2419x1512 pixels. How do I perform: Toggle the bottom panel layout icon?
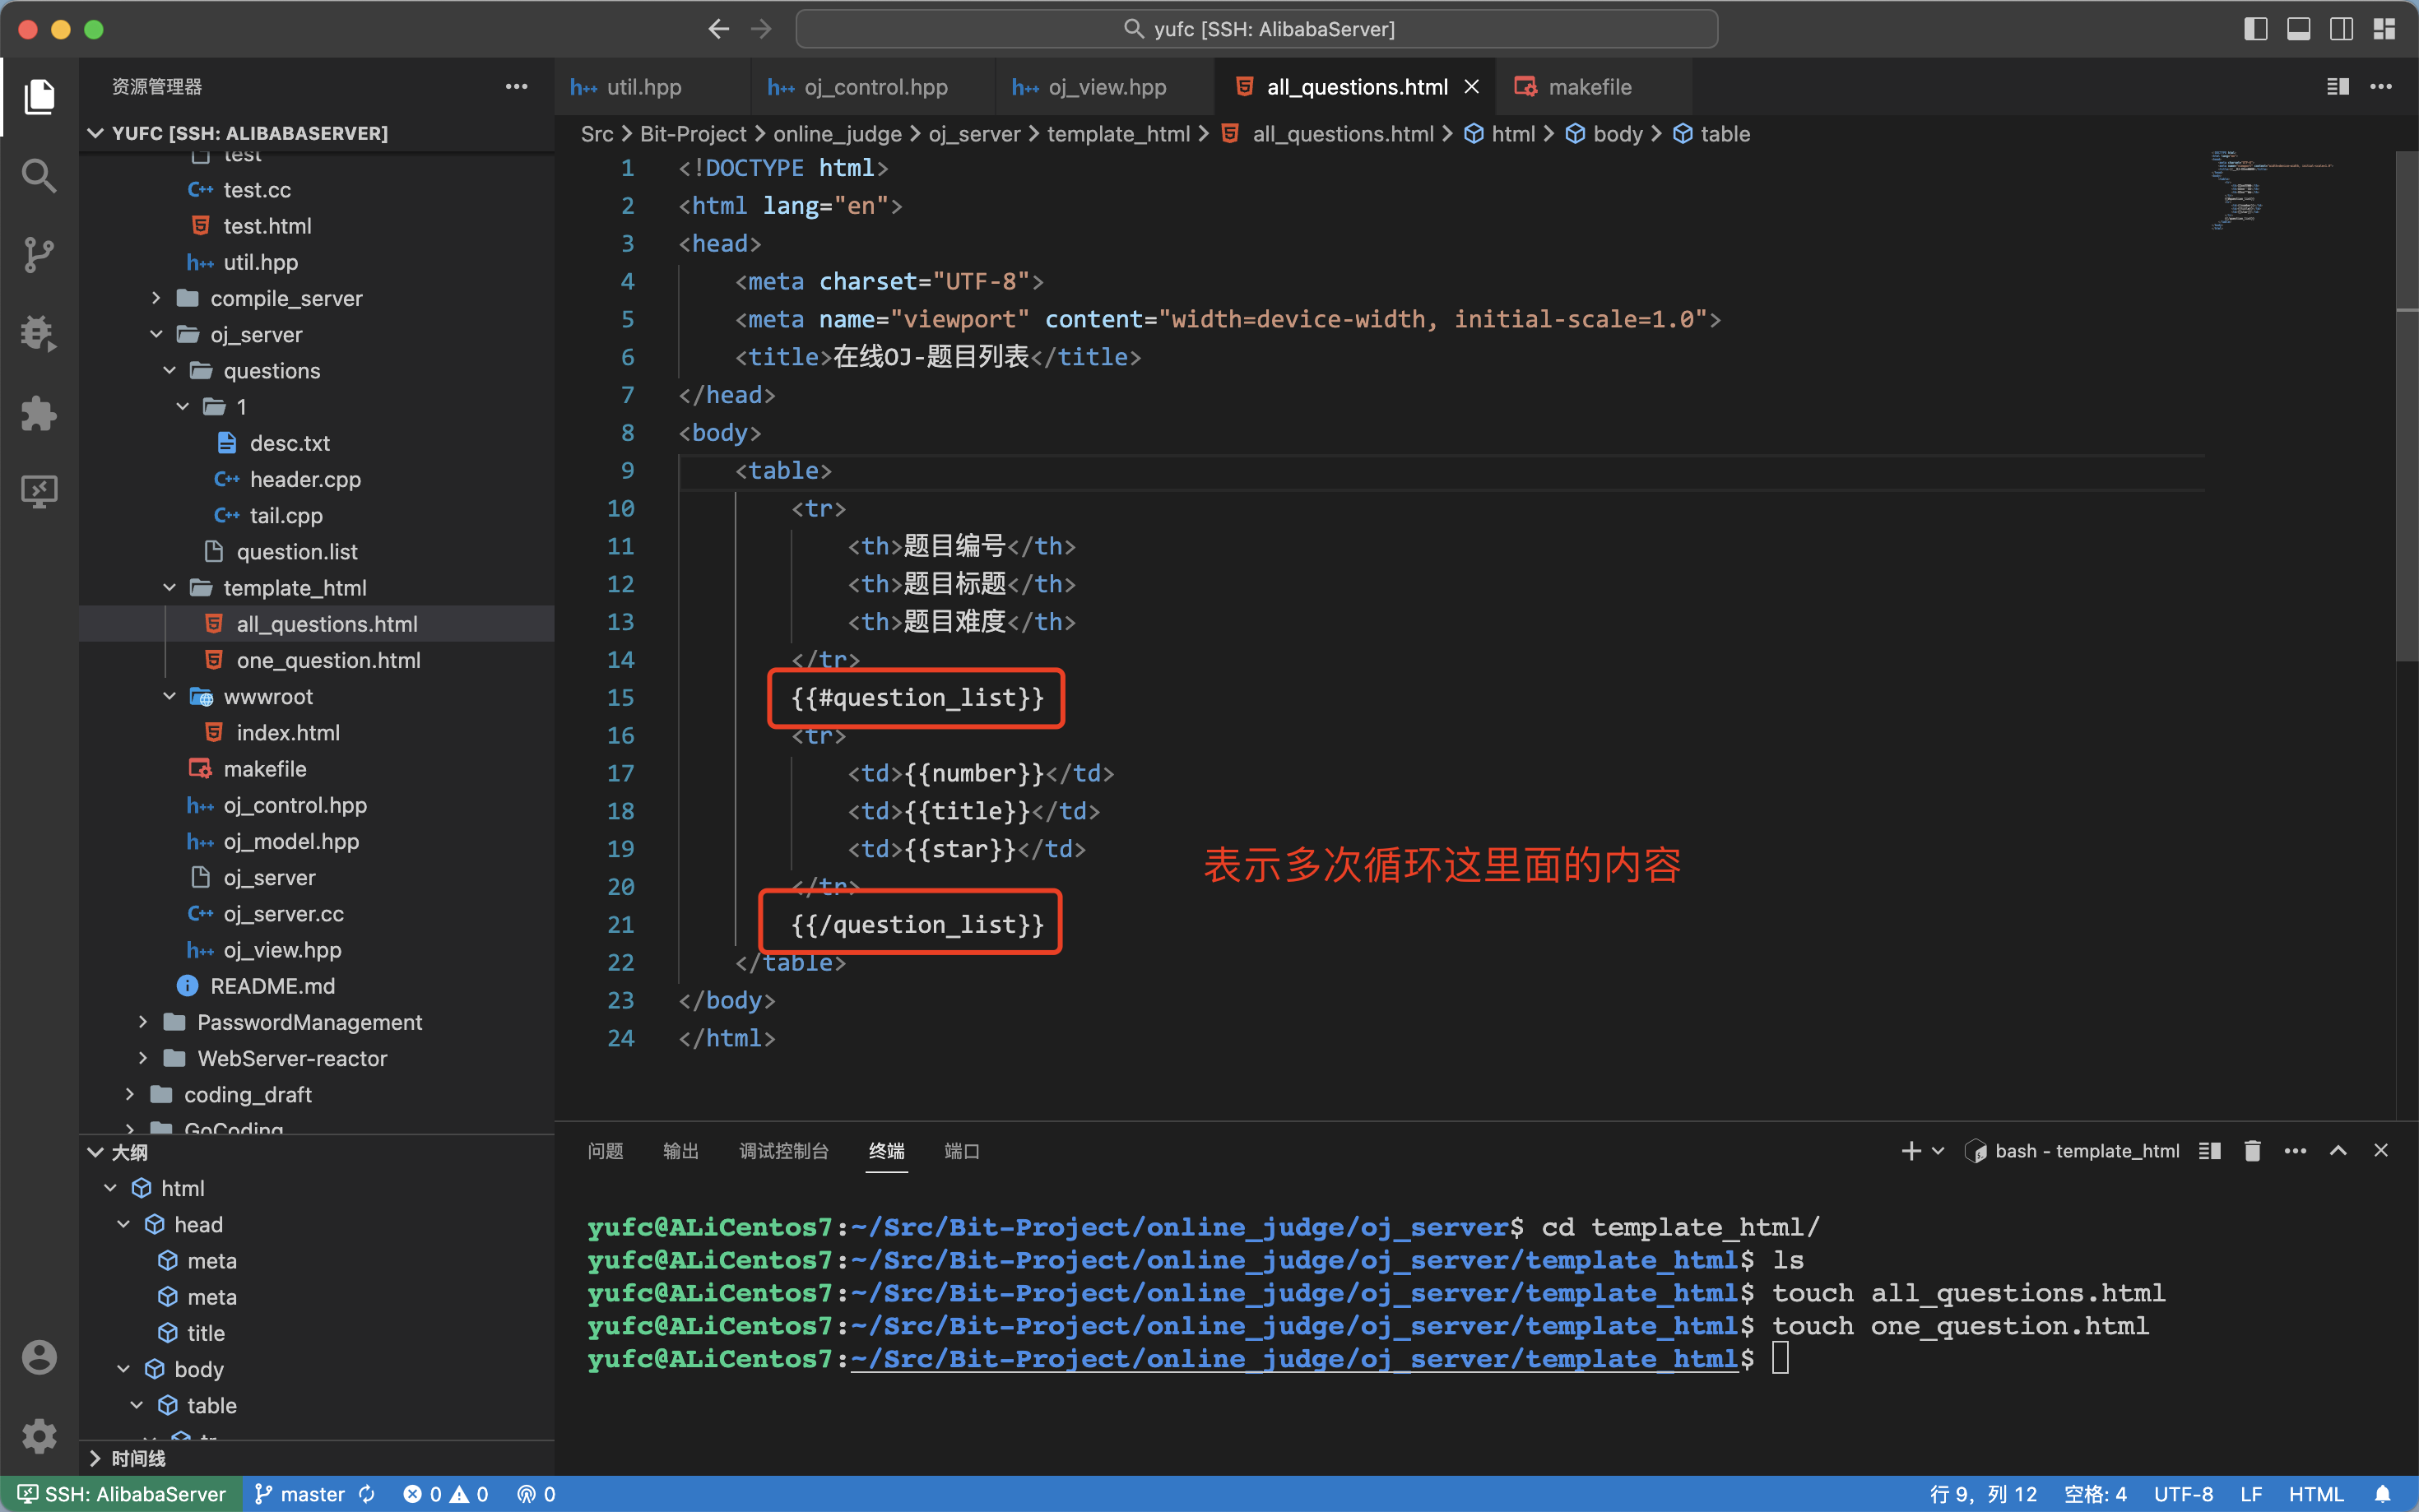(x=2298, y=29)
